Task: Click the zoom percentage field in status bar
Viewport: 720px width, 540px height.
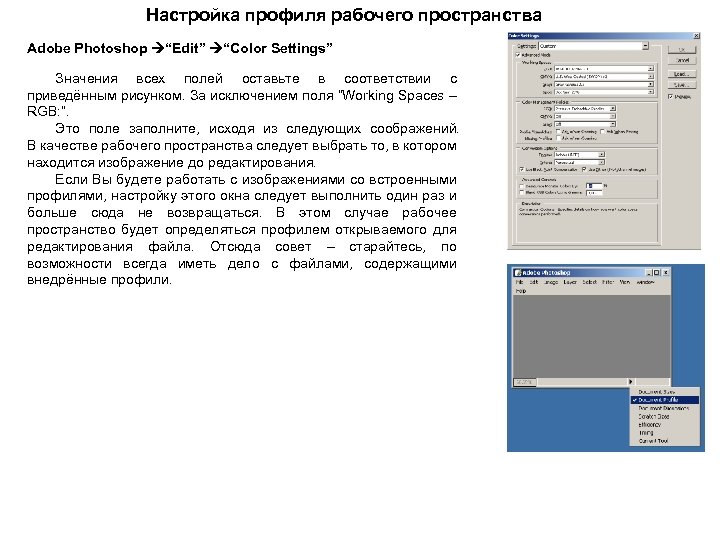Action: point(525,382)
